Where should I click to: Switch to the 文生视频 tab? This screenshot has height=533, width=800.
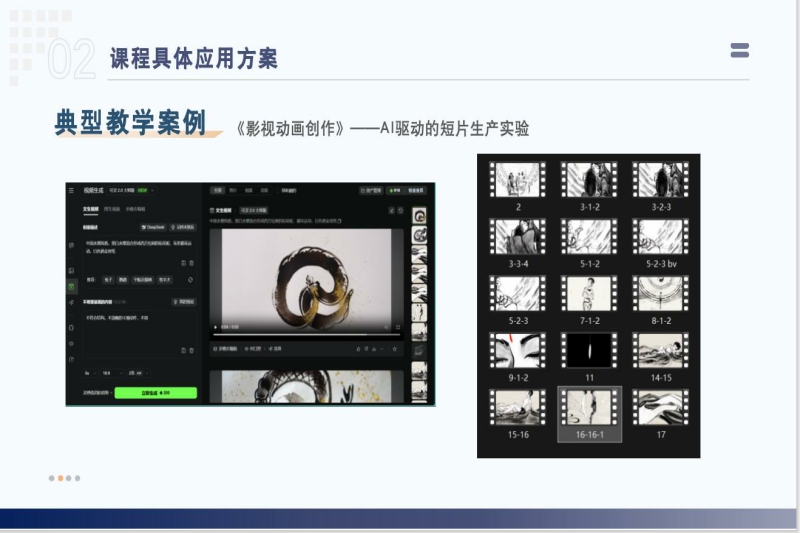click(90, 210)
